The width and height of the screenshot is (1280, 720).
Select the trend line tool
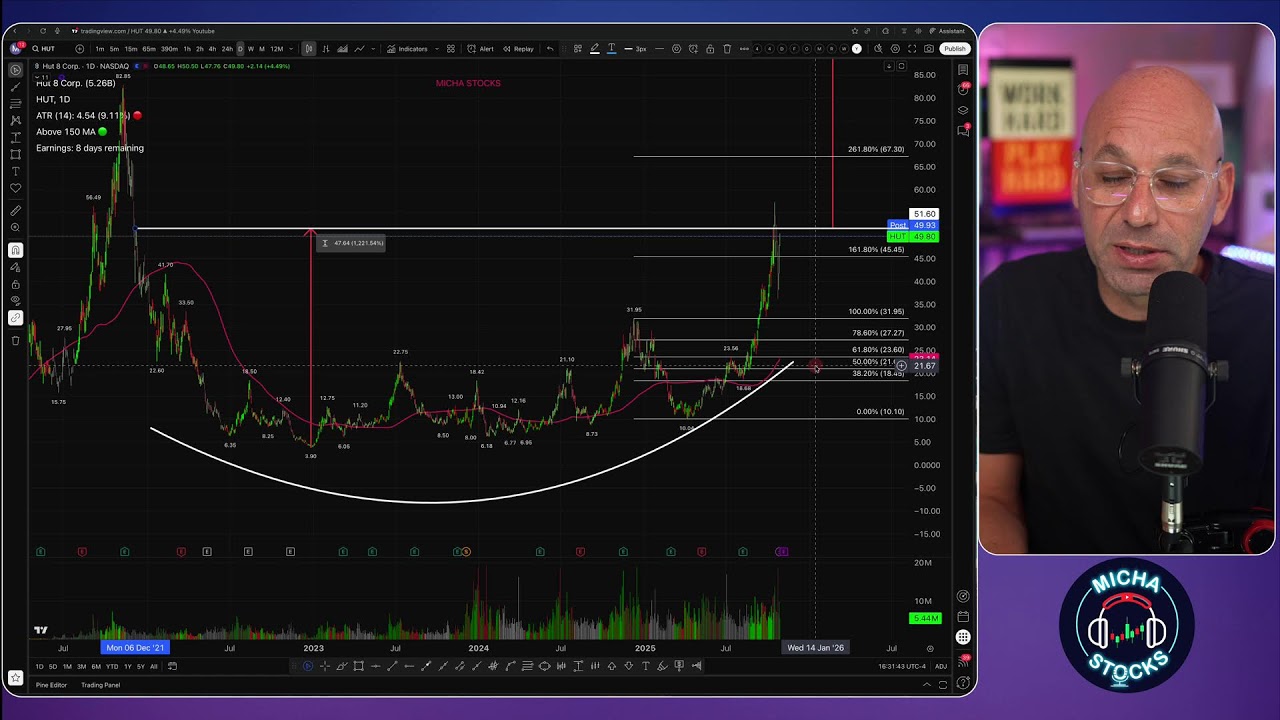pyautogui.click(x=16, y=87)
